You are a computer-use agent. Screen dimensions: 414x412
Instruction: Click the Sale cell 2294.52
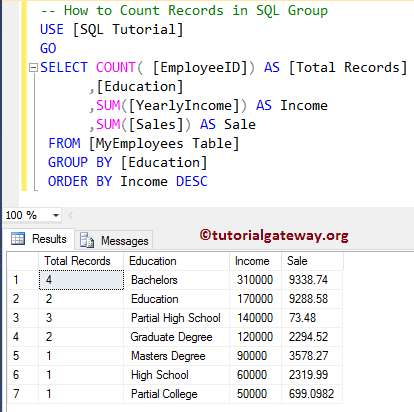click(x=312, y=337)
